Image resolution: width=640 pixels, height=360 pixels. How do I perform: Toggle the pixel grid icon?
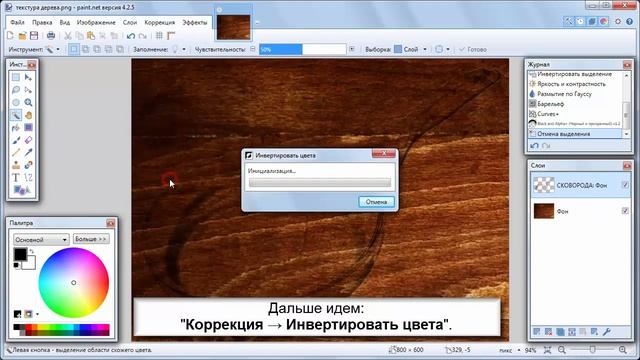160,36
